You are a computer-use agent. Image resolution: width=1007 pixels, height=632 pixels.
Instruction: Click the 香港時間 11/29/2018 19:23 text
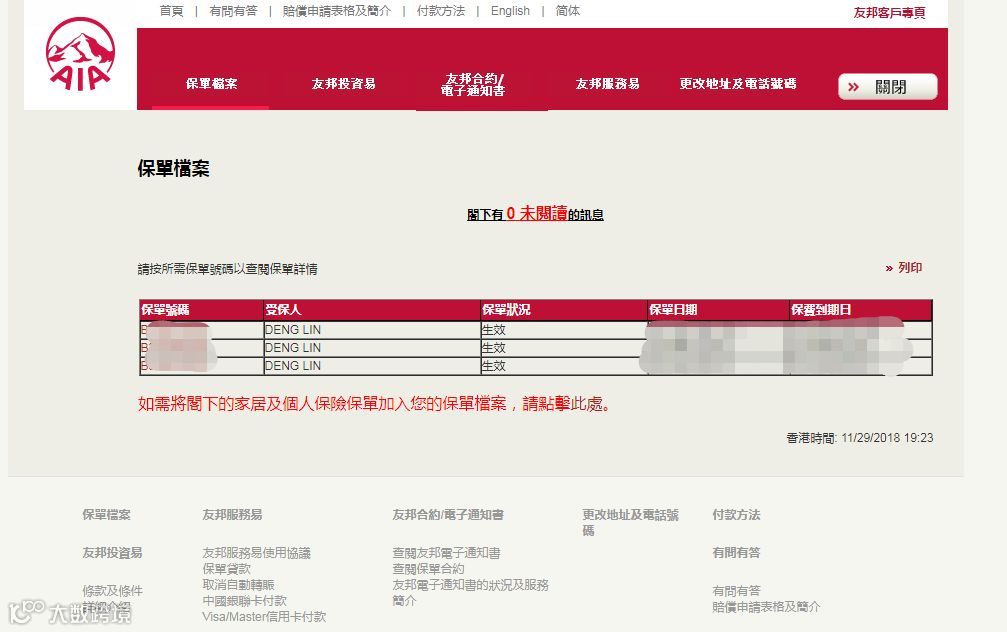pyautogui.click(x=860, y=438)
